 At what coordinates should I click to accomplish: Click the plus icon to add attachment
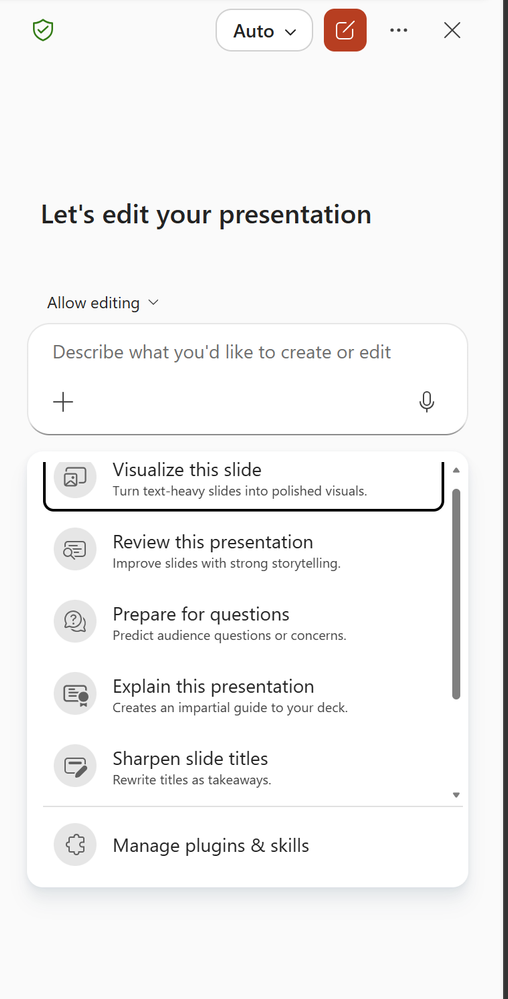[x=63, y=401]
